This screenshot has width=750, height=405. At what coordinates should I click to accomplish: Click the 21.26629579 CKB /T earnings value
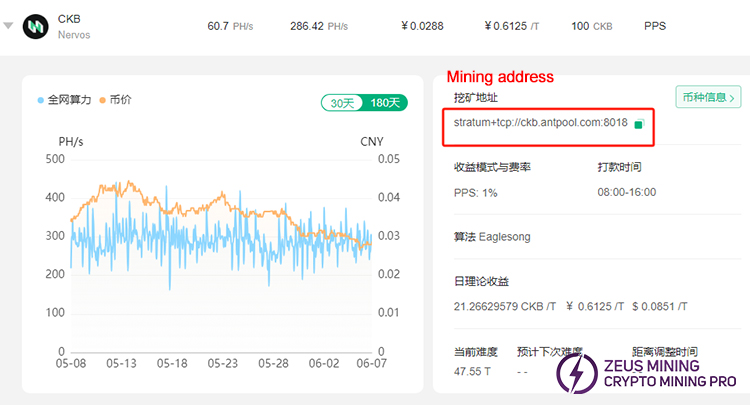(505, 306)
